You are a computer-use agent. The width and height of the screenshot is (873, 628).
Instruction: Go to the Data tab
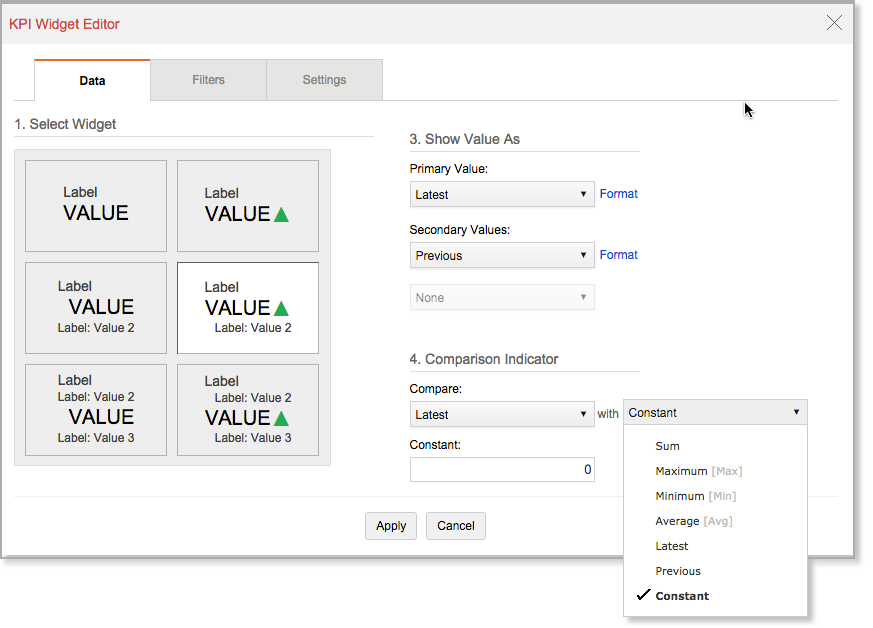click(92, 81)
